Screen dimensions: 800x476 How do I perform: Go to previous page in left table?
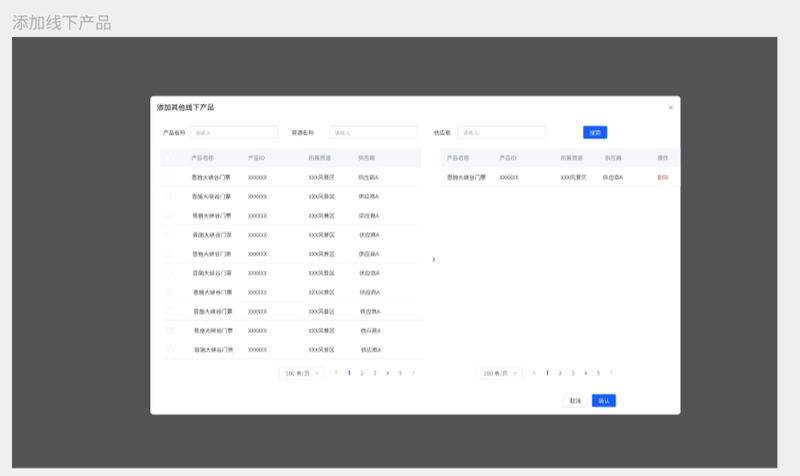coord(336,373)
